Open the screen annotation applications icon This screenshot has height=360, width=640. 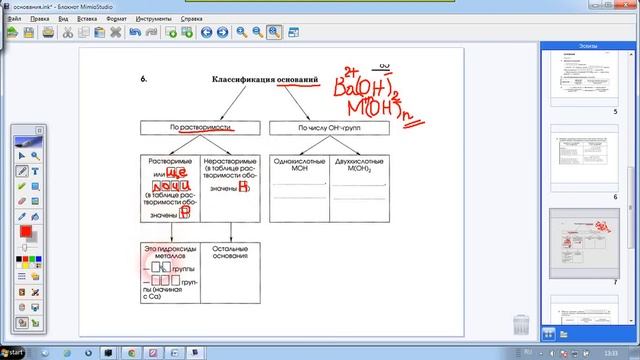tap(22, 292)
